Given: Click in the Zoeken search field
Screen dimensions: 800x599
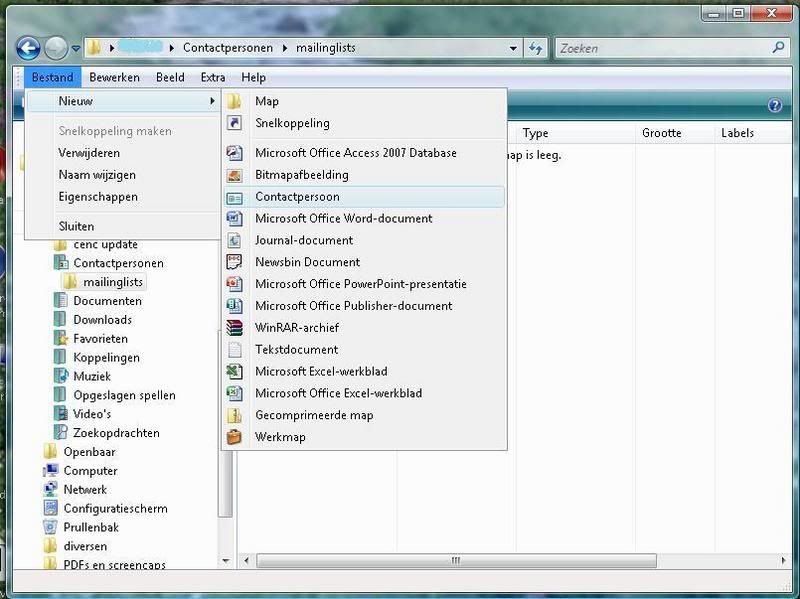Looking at the screenshot, I should [660, 48].
